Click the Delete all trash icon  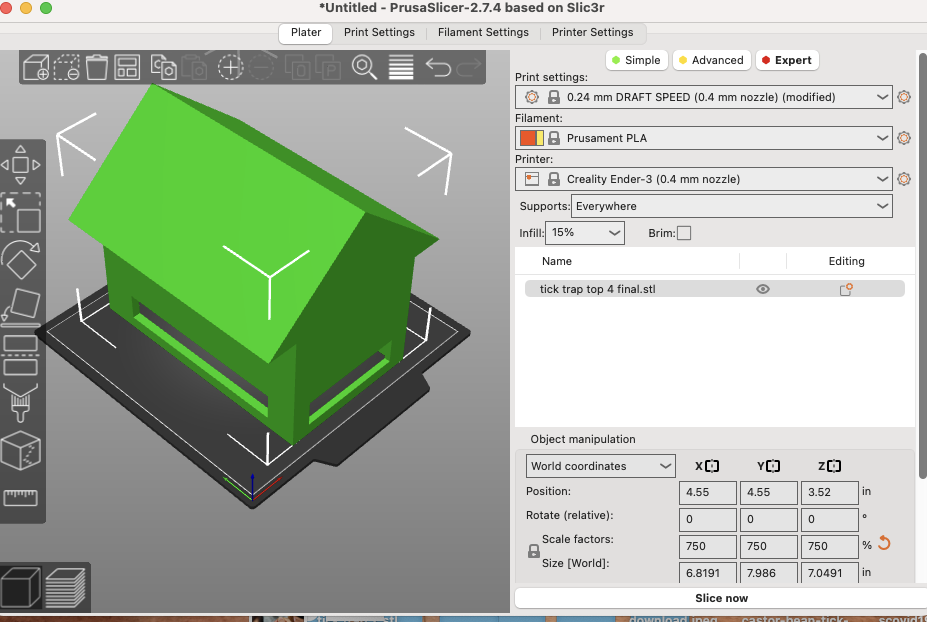point(96,67)
